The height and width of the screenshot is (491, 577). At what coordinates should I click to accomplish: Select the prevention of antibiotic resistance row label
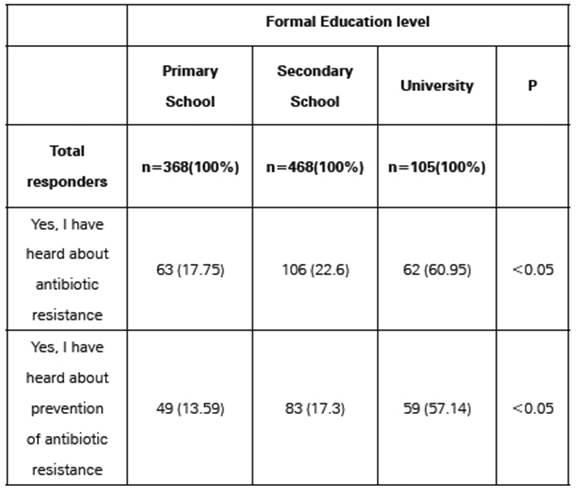(67, 408)
